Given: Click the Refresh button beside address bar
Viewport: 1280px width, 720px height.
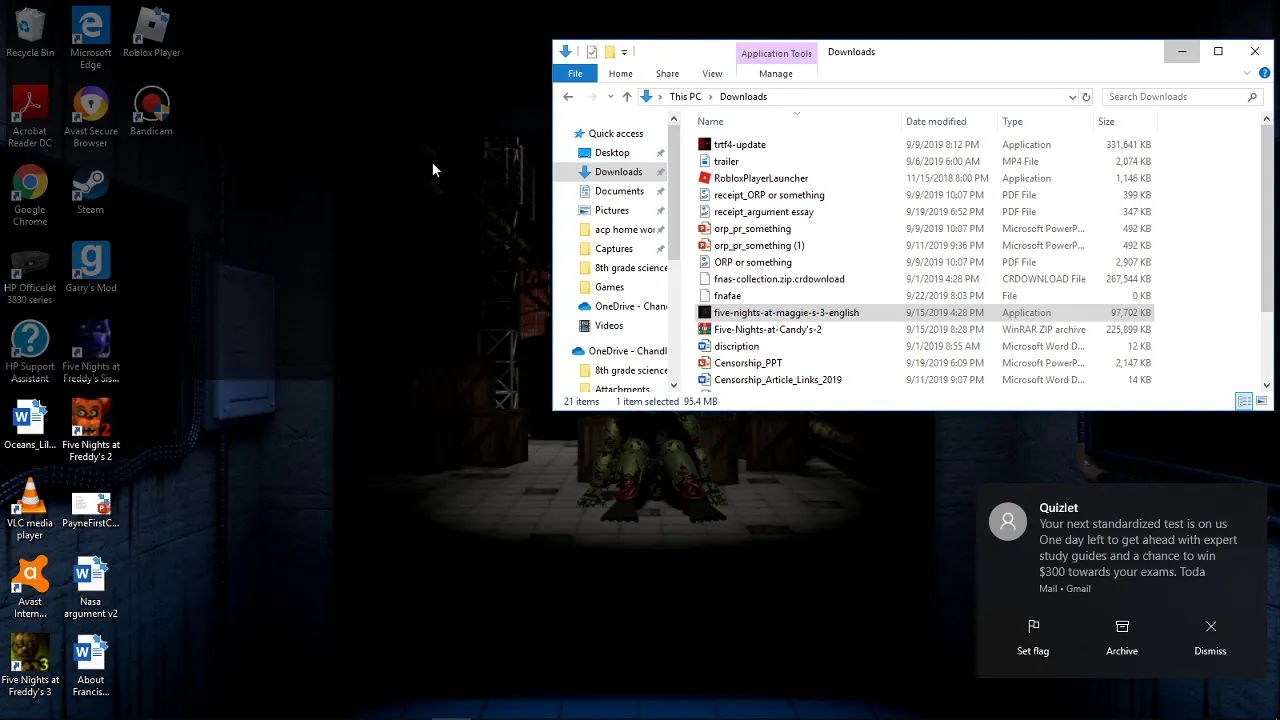Looking at the screenshot, I should pyautogui.click(x=1086, y=97).
